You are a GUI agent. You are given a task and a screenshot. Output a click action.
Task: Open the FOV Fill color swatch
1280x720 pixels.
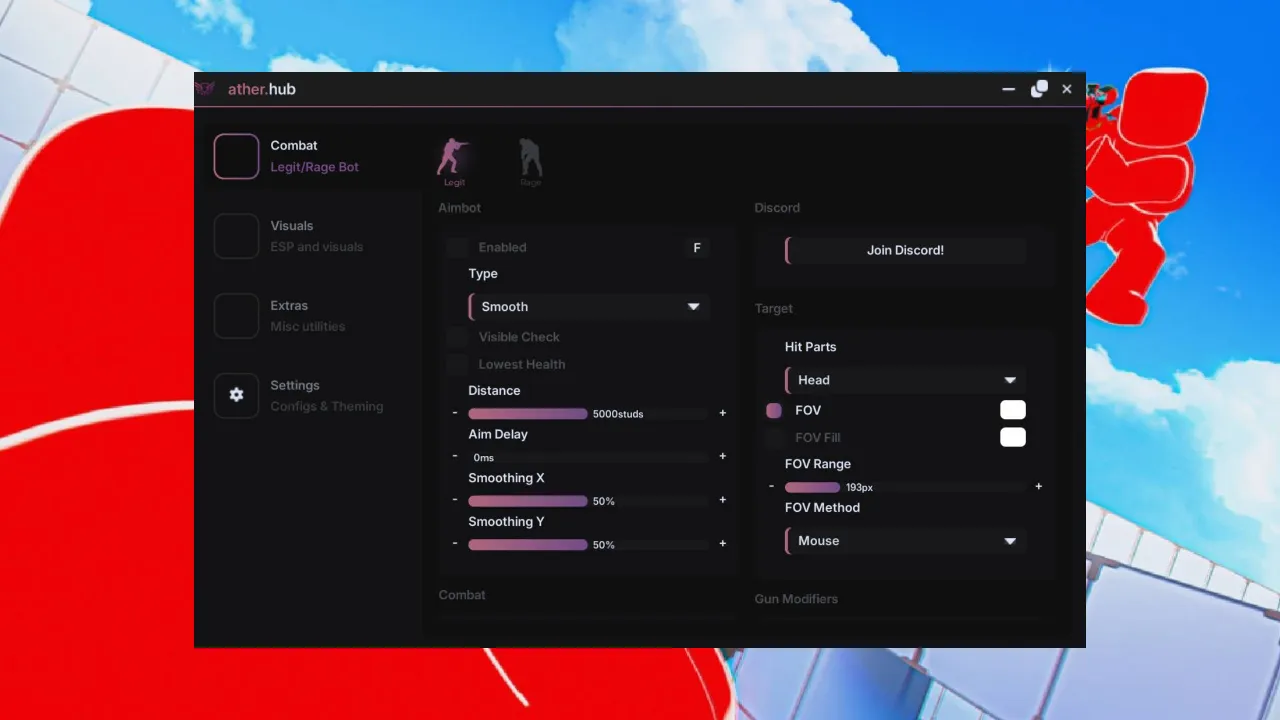coord(1013,437)
